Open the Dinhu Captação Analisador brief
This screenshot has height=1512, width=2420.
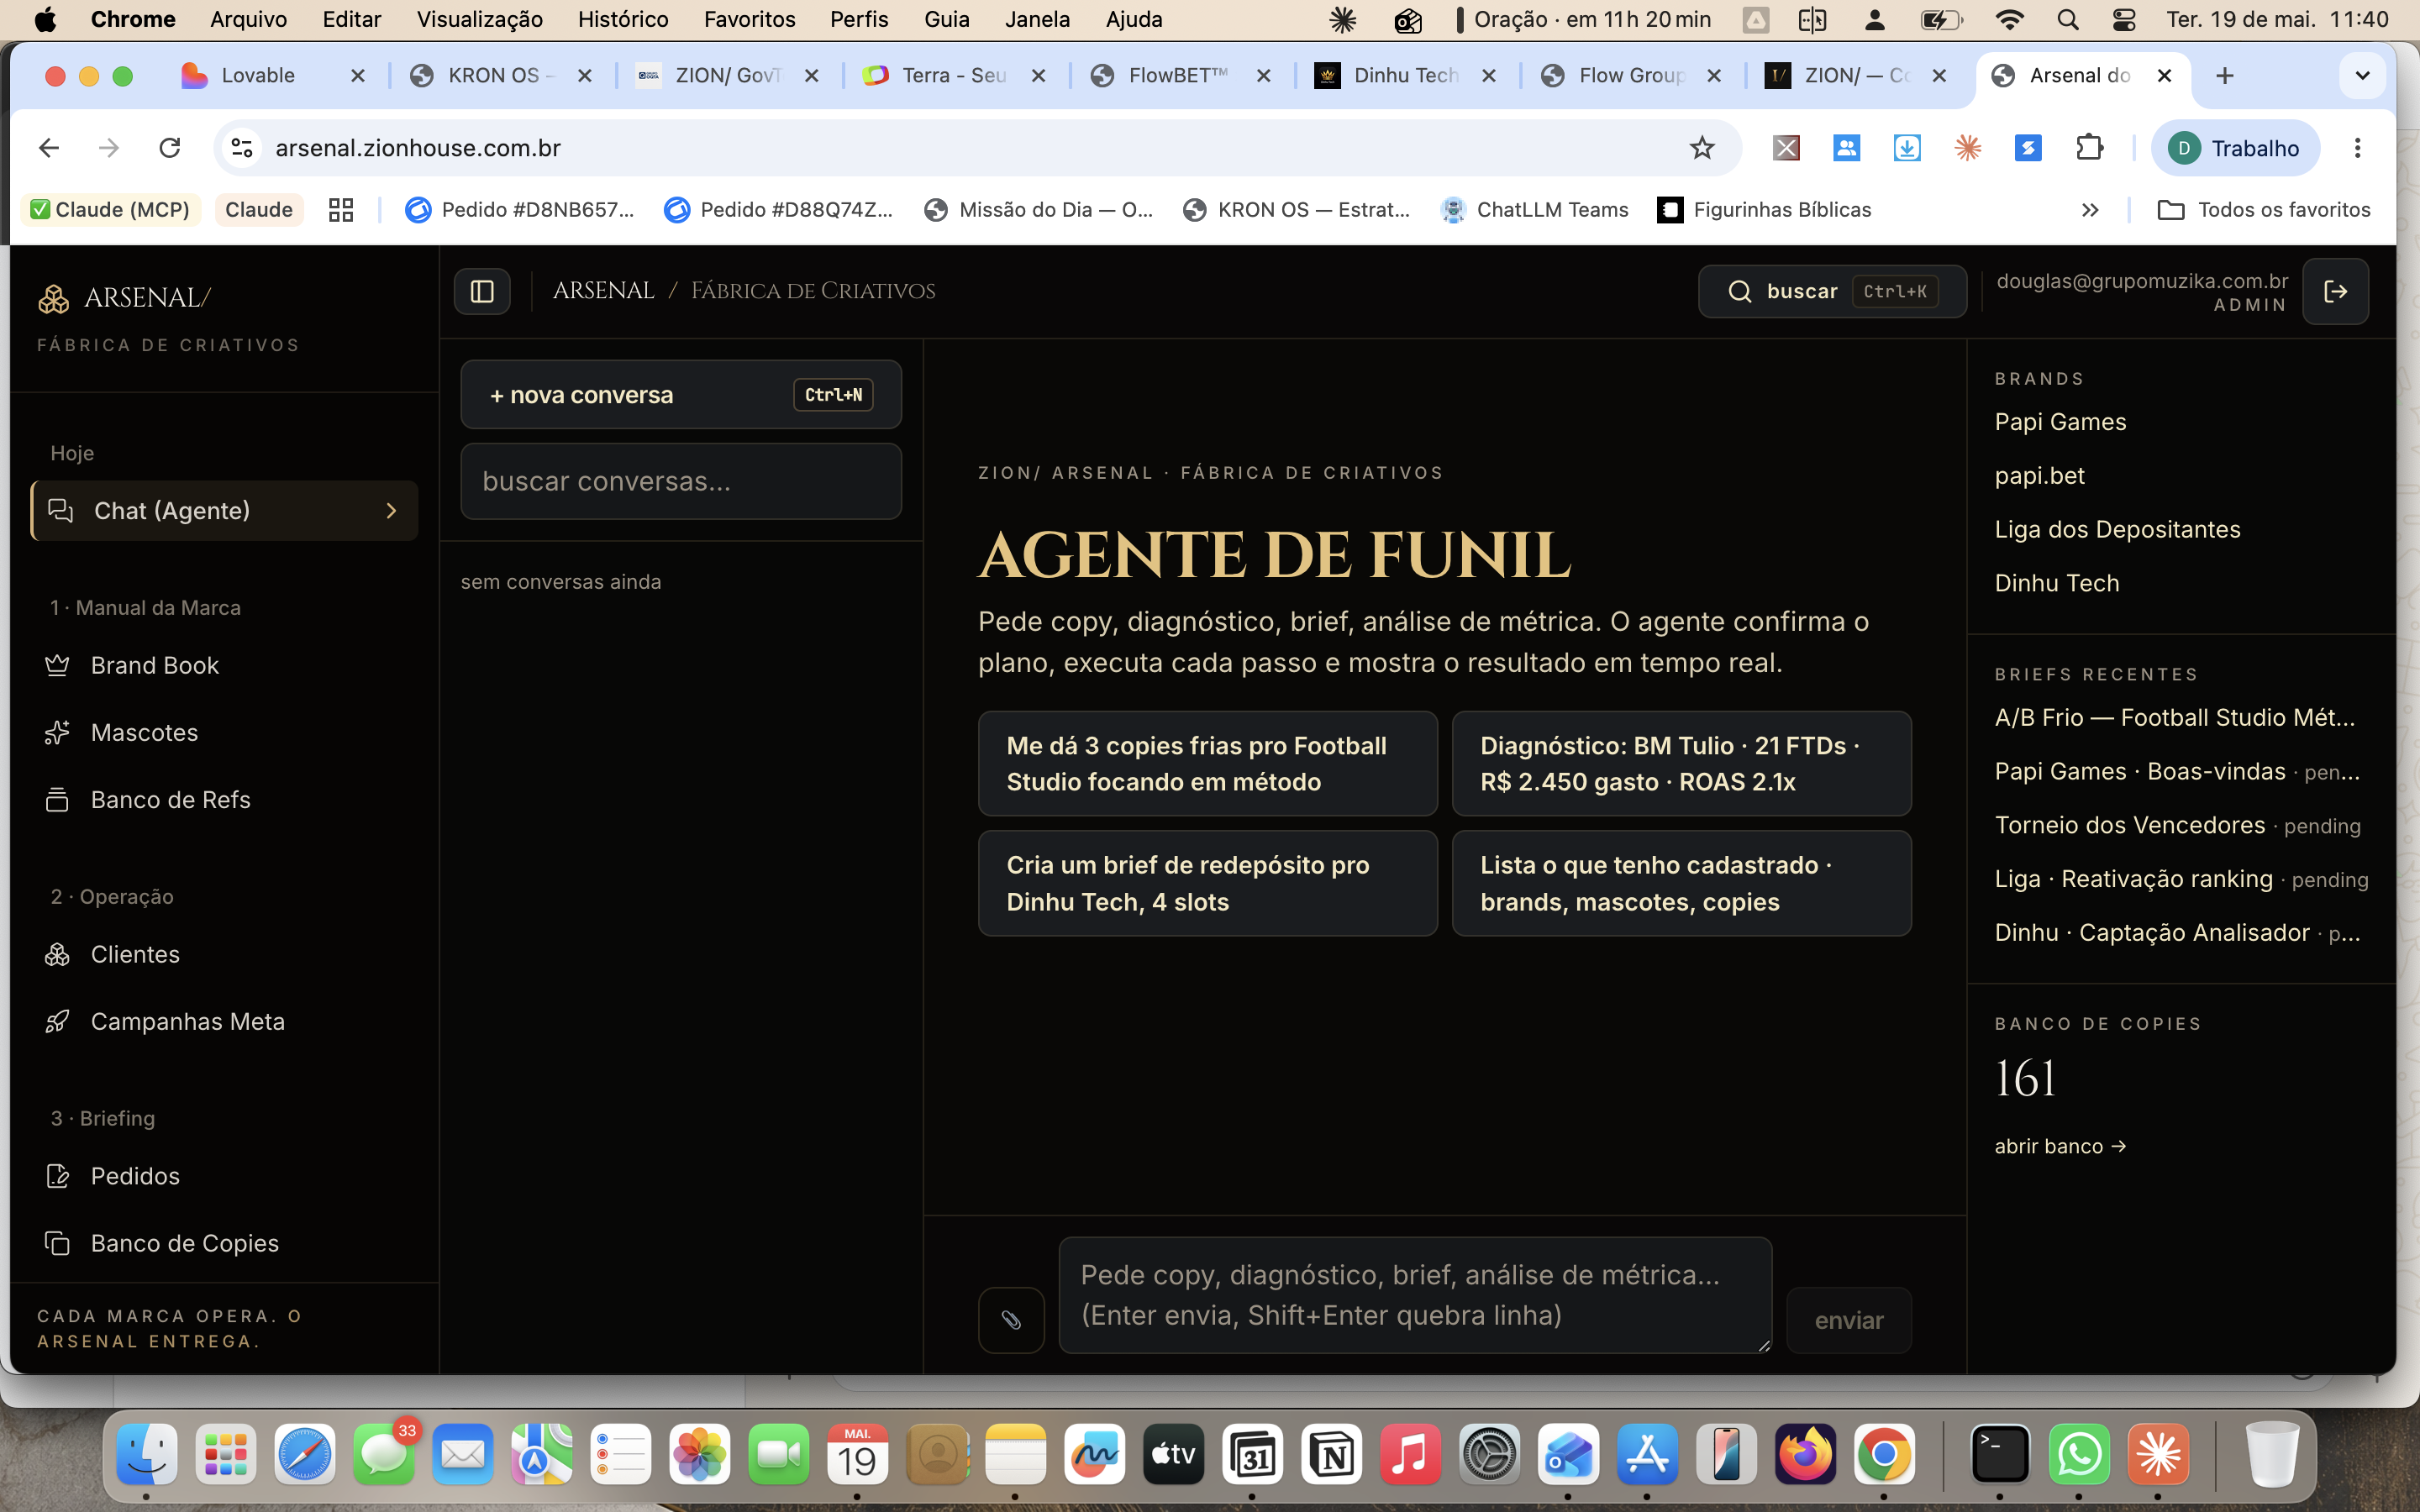coord(2177,933)
